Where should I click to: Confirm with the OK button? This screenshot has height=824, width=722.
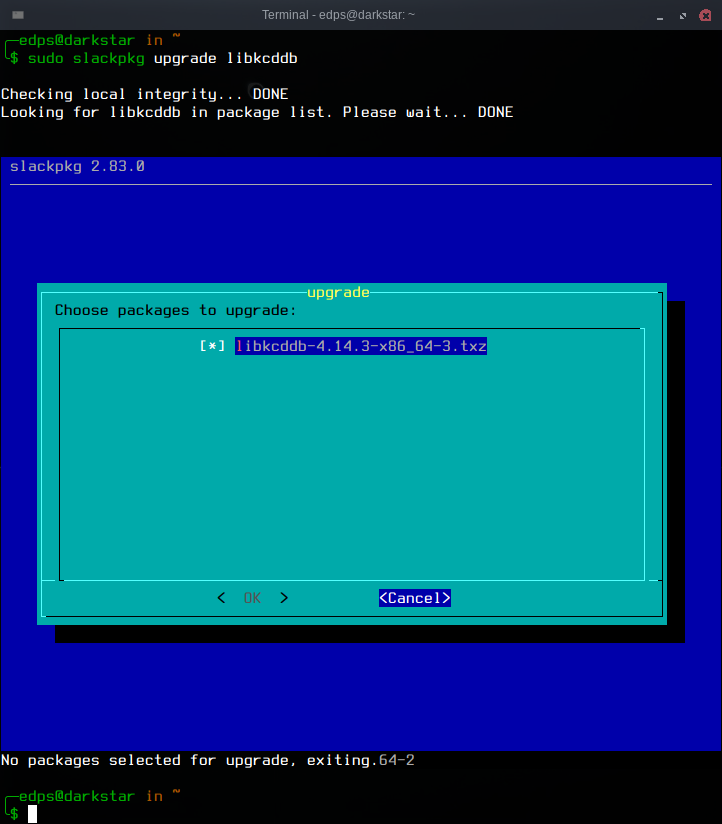coord(253,598)
